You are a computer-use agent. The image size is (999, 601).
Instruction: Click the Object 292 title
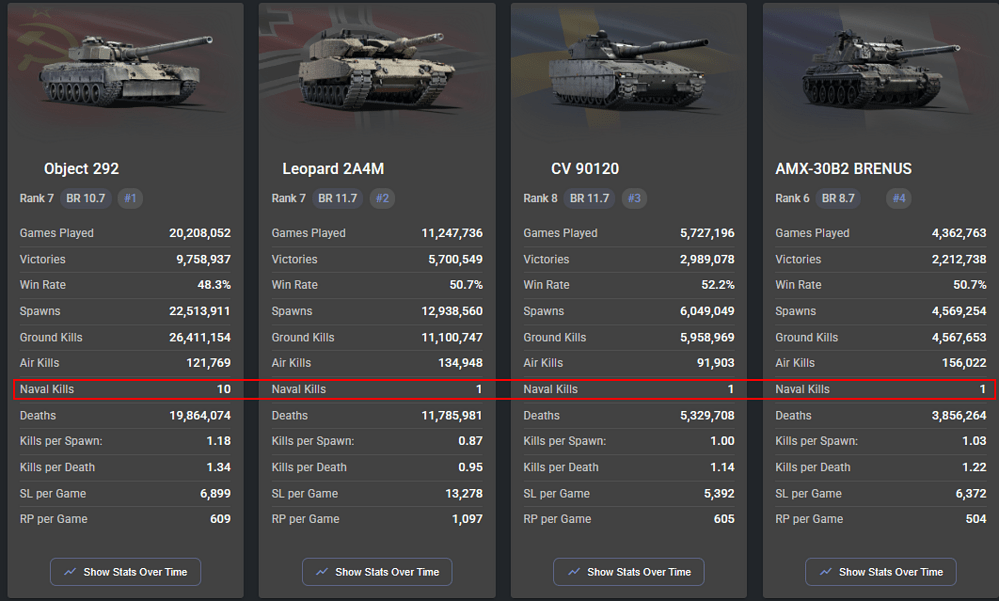pyautogui.click(x=81, y=169)
